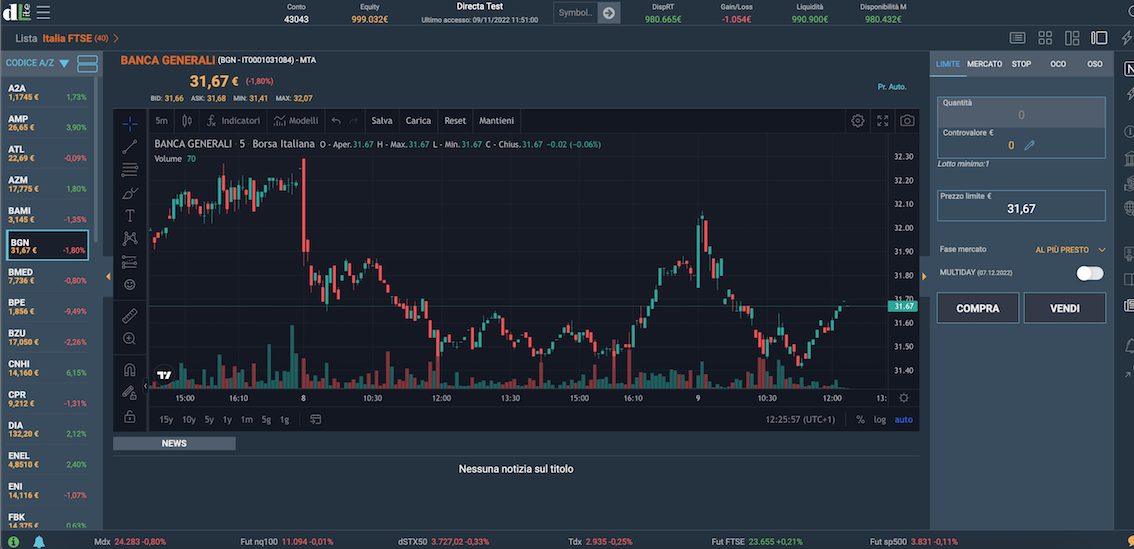Click into the Quantità field
This screenshot has width=1134, height=549.
[1021, 114]
